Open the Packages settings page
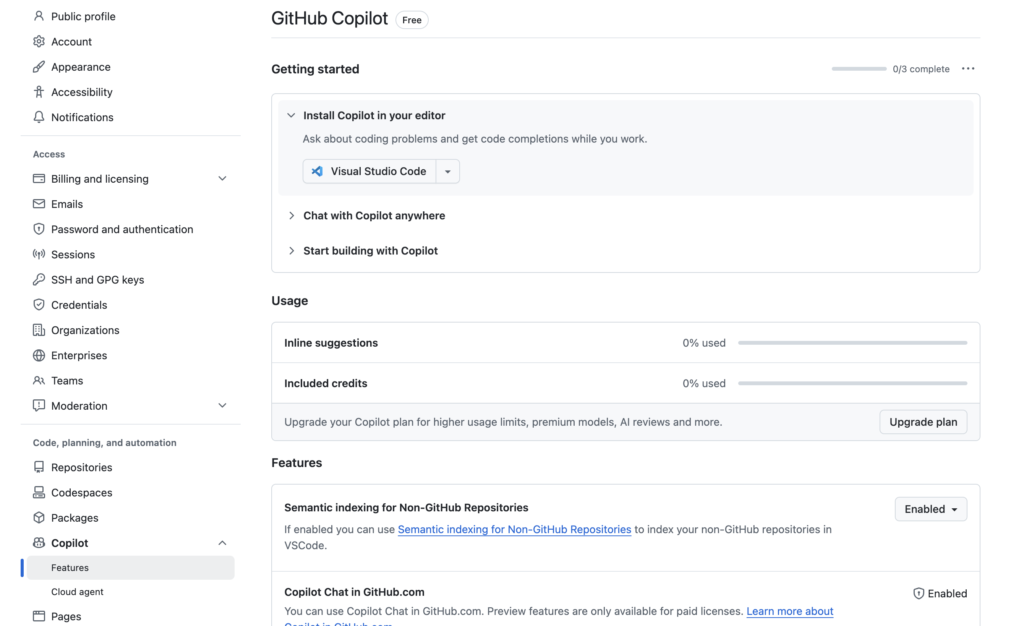 [74, 518]
